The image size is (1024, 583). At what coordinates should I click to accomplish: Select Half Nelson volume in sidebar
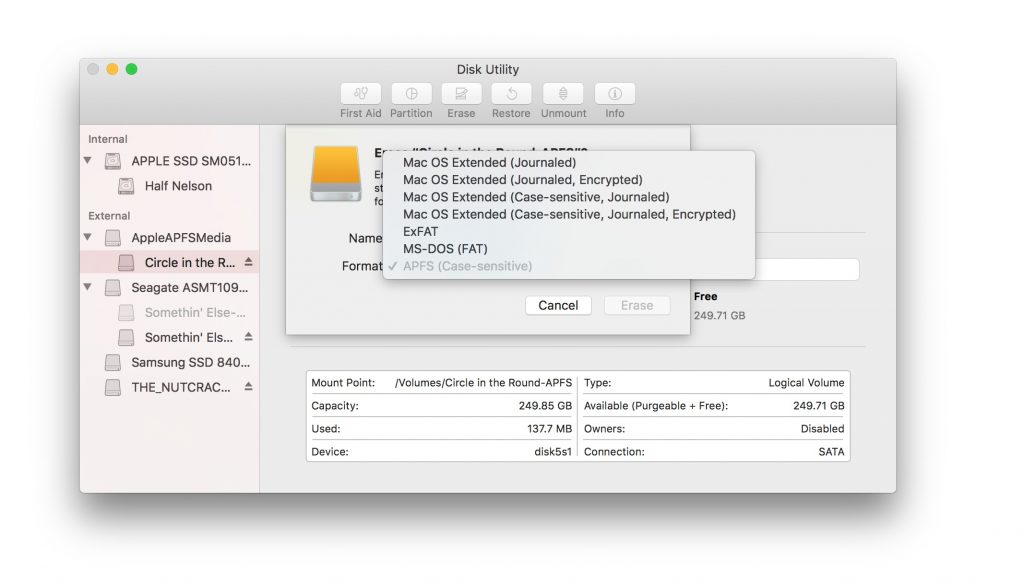[178, 186]
